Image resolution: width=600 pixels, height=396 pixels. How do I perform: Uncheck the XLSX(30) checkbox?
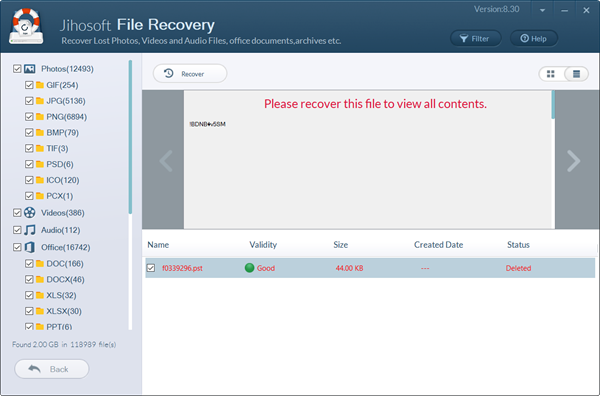click(x=29, y=311)
